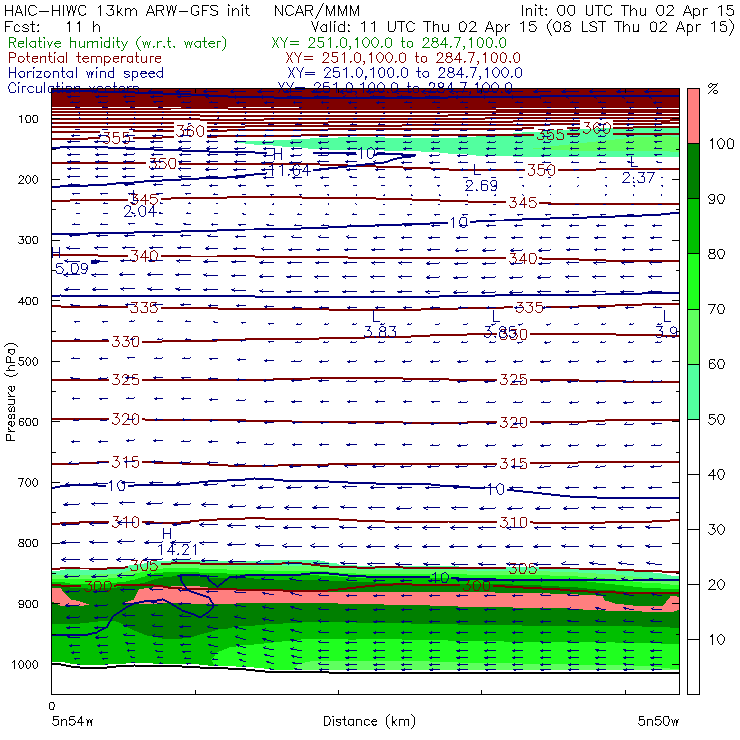Click the '600' pressure axis label
The width and height of the screenshot is (740, 740).
(28, 422)
